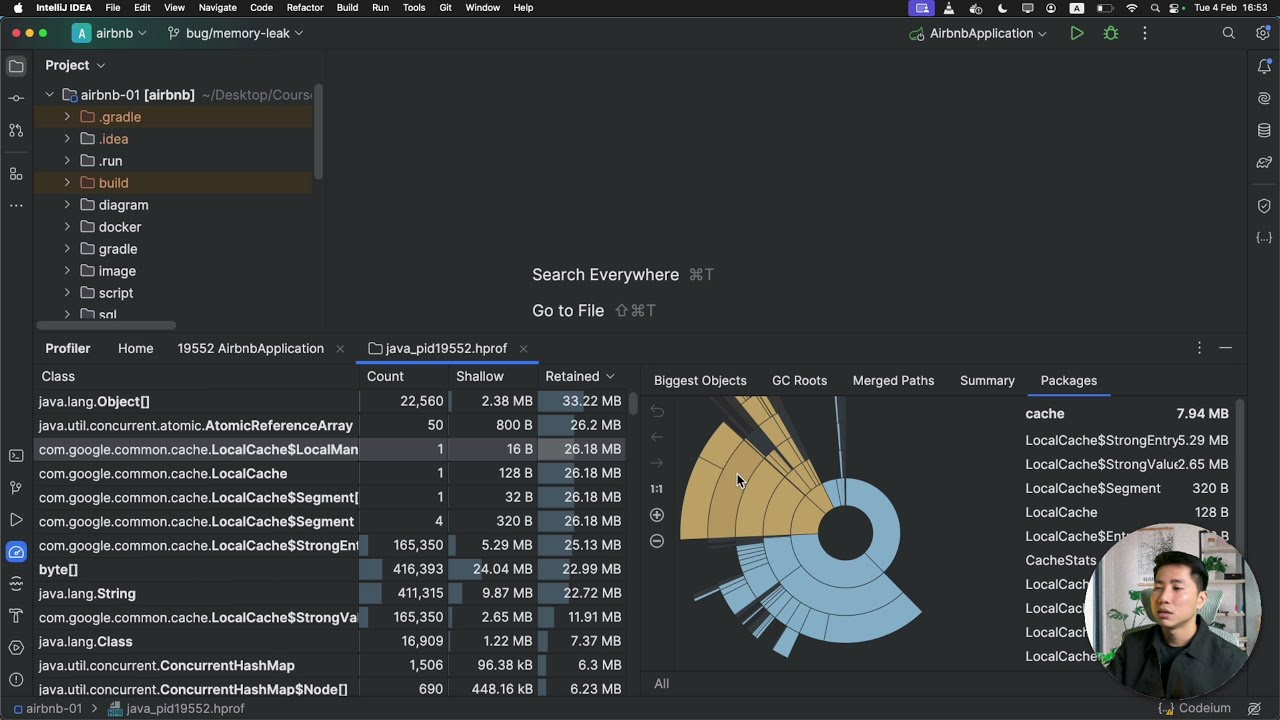This screenshot has height=720, width=1280.
Task: Open the Notifications bell icon
Action: click(x=1264, y=66)
